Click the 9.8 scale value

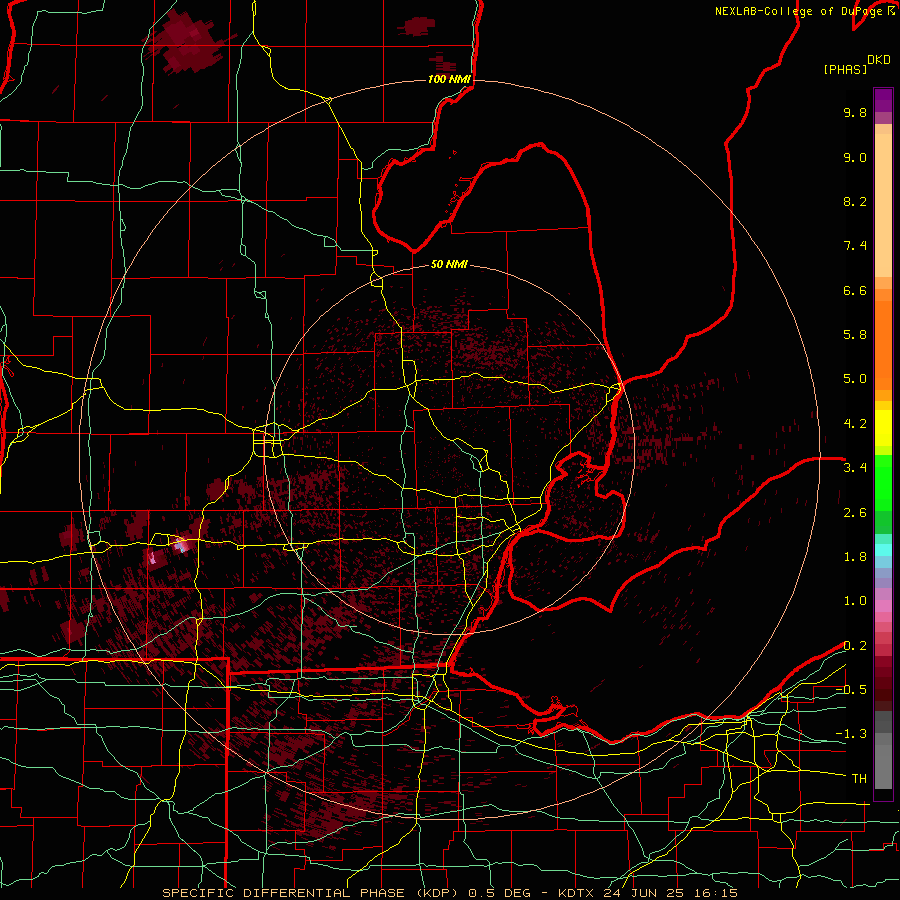click(855, 112)
